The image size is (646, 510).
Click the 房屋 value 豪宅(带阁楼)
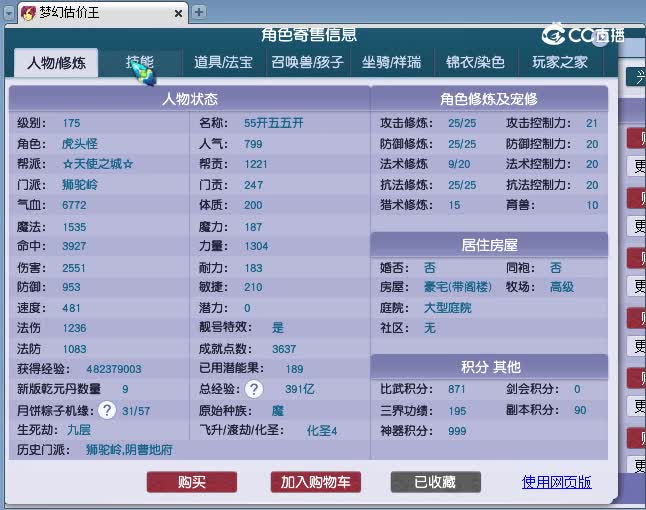click(x=458, y=287)
